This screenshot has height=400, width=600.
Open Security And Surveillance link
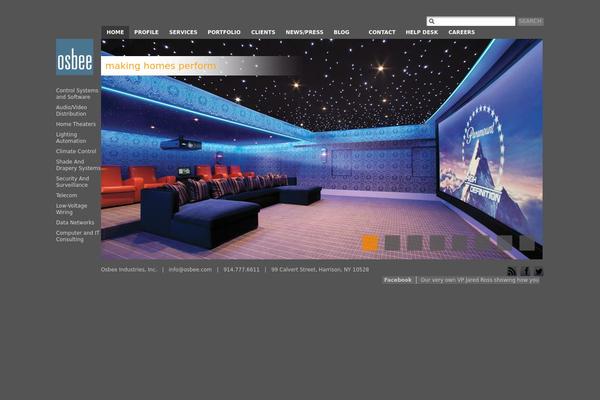[72, 182]
